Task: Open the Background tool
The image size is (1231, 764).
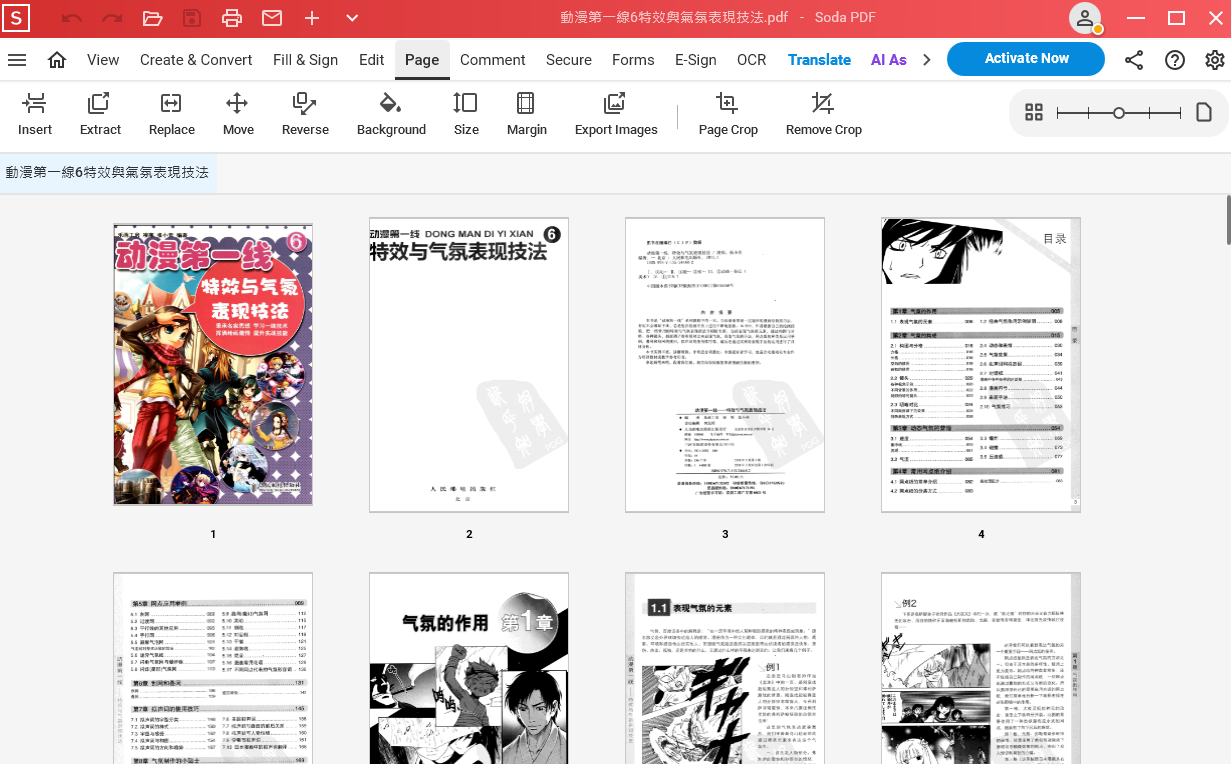Action: 391,114
